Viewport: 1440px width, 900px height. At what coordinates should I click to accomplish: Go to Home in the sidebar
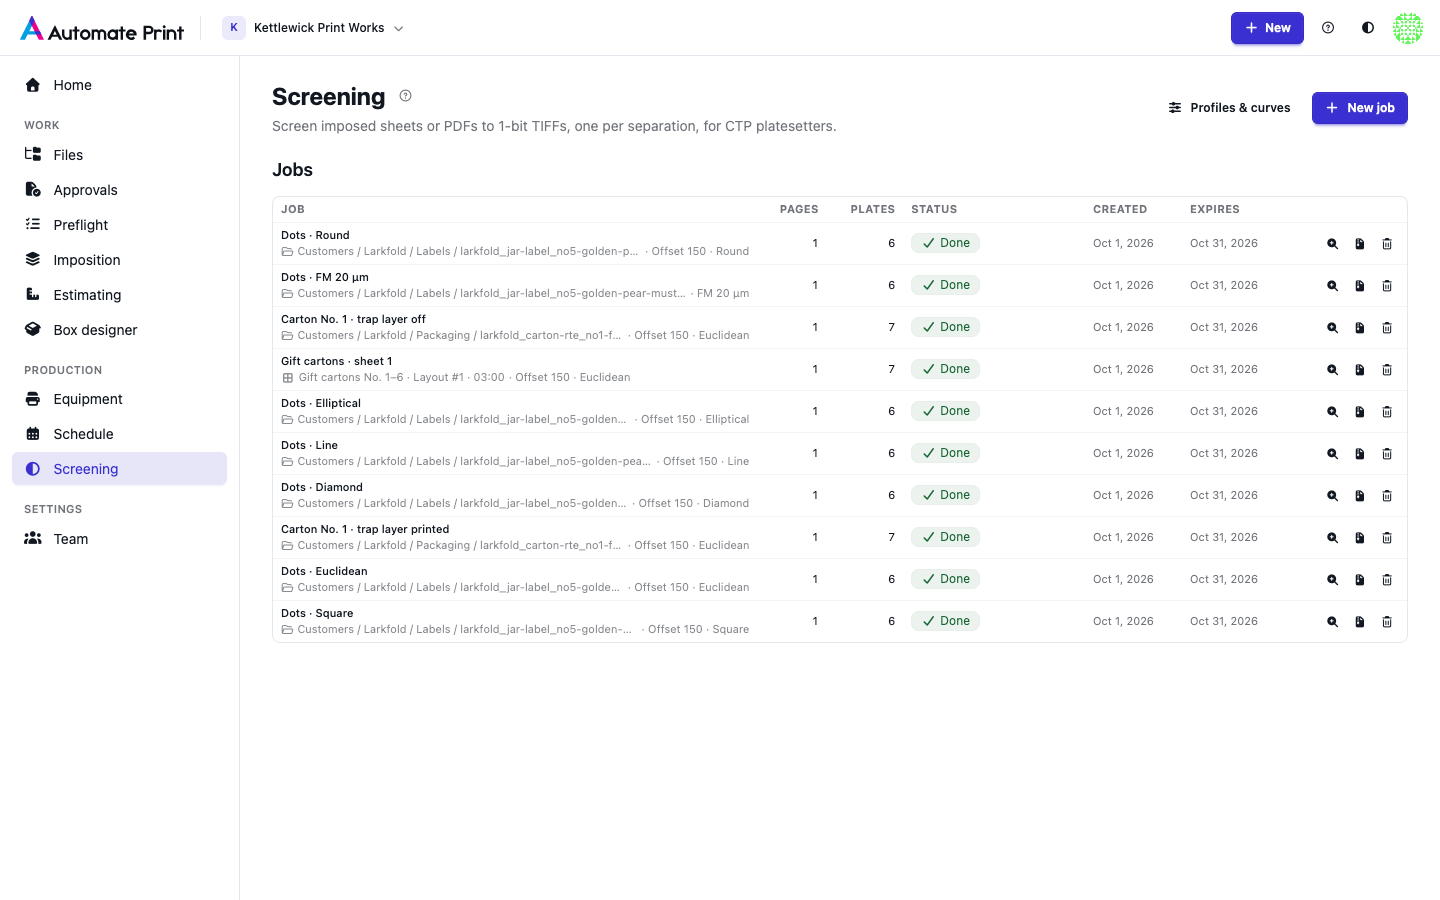120,85
